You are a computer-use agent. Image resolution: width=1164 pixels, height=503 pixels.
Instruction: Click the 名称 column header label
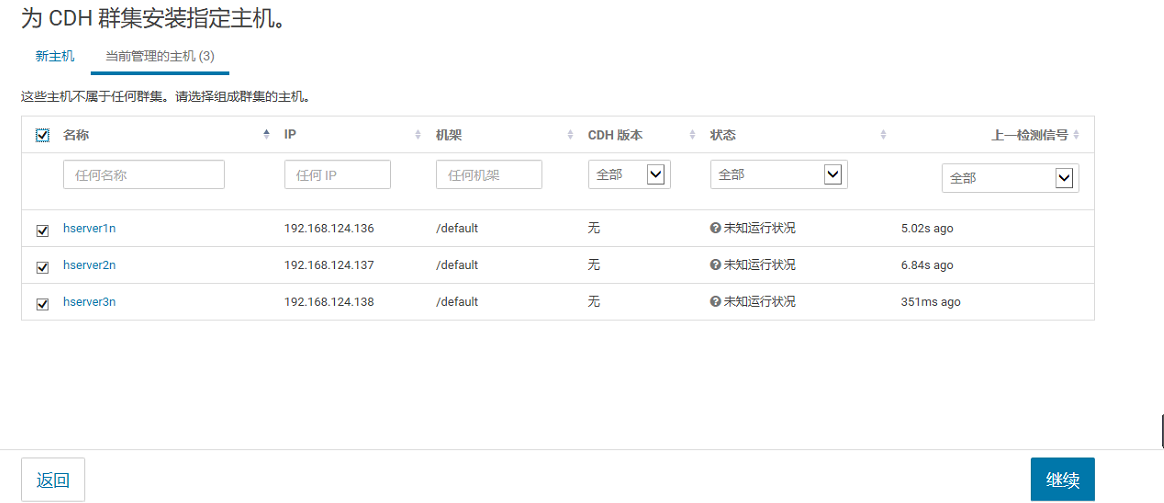(x=76, y=135)
